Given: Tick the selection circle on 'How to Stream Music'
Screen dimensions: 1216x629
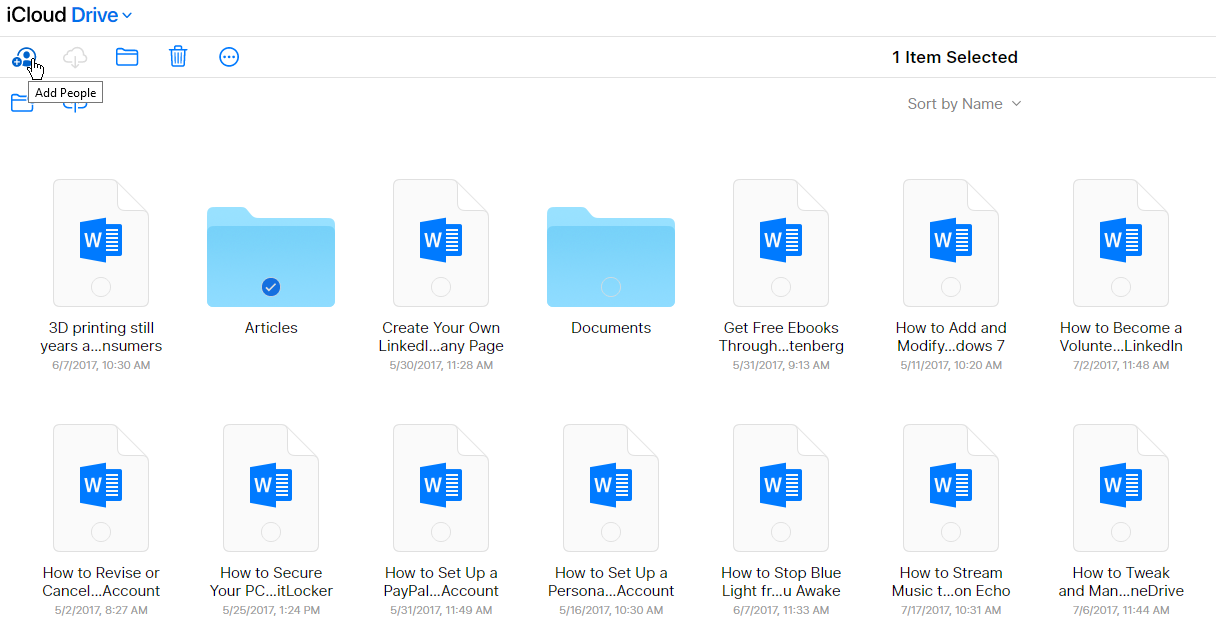Looking at the screenshot, I should (951, 532).
